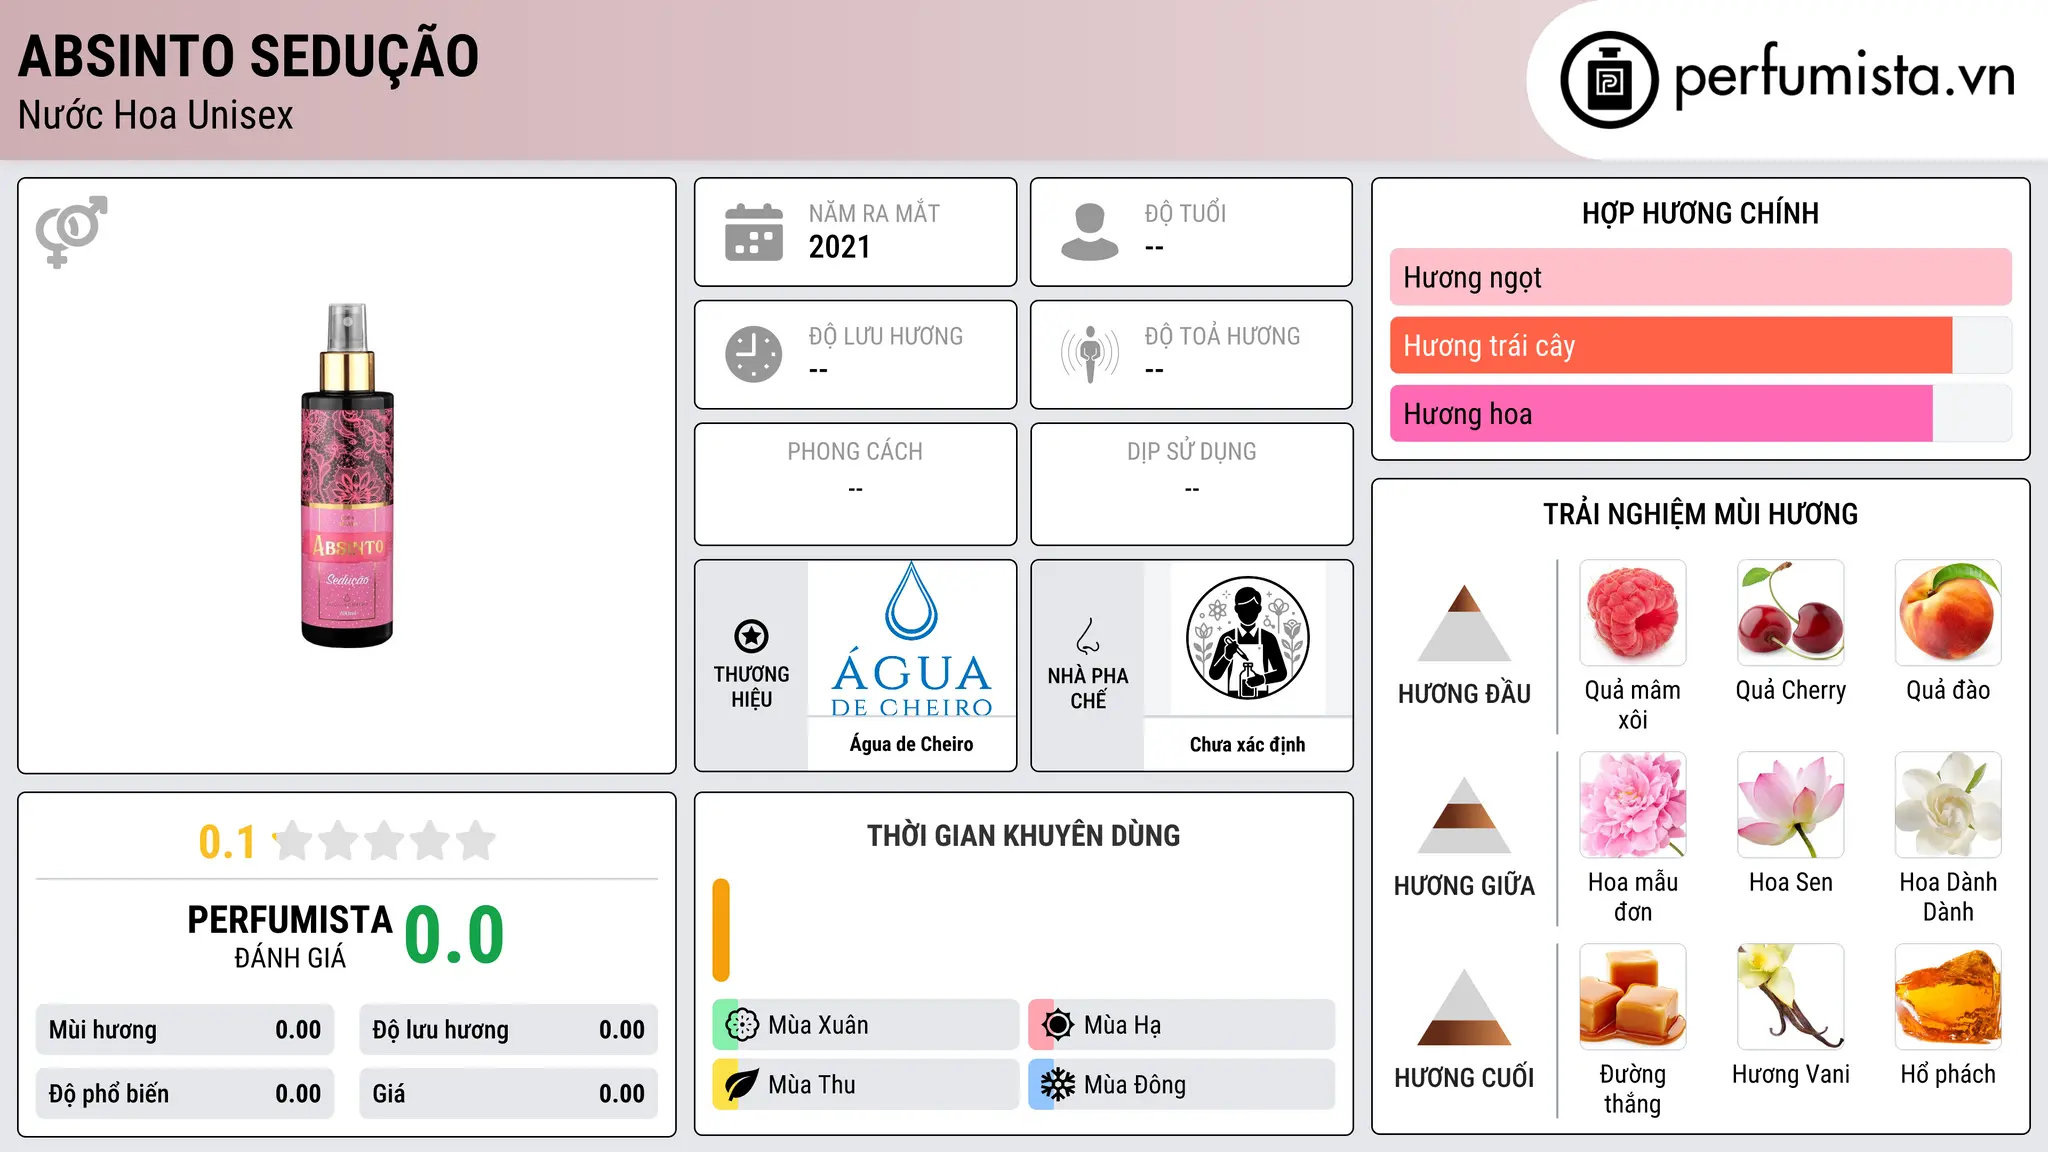2048x1152 pixels.
Task: Click the clock icon beside Độ lưu hương
Action: 754,354
